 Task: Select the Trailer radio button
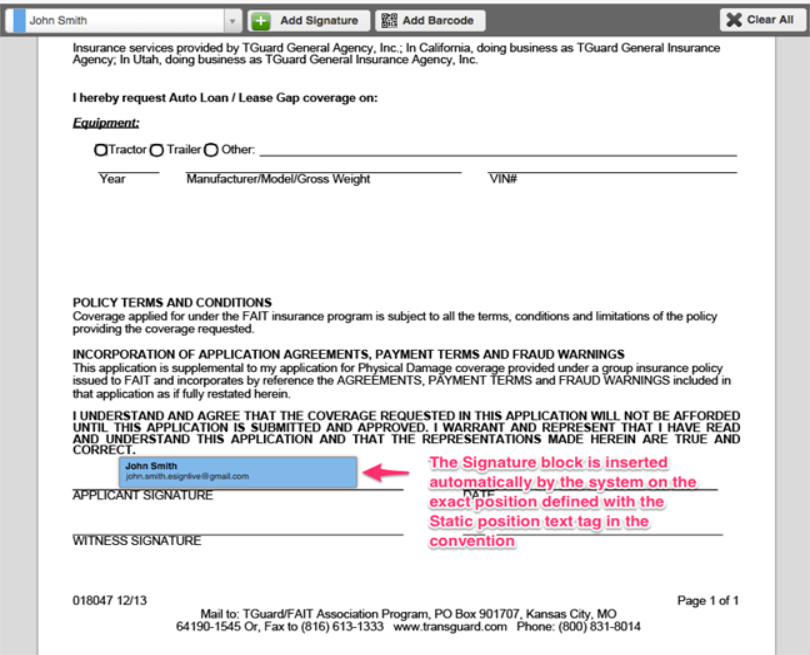(x=157, y=150)
